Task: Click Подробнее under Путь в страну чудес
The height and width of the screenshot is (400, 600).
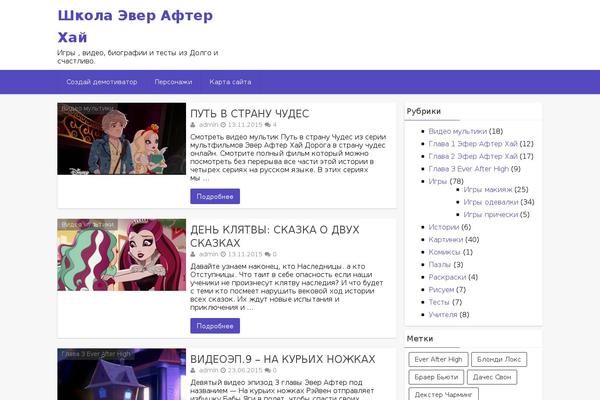Action: [215, 196]
